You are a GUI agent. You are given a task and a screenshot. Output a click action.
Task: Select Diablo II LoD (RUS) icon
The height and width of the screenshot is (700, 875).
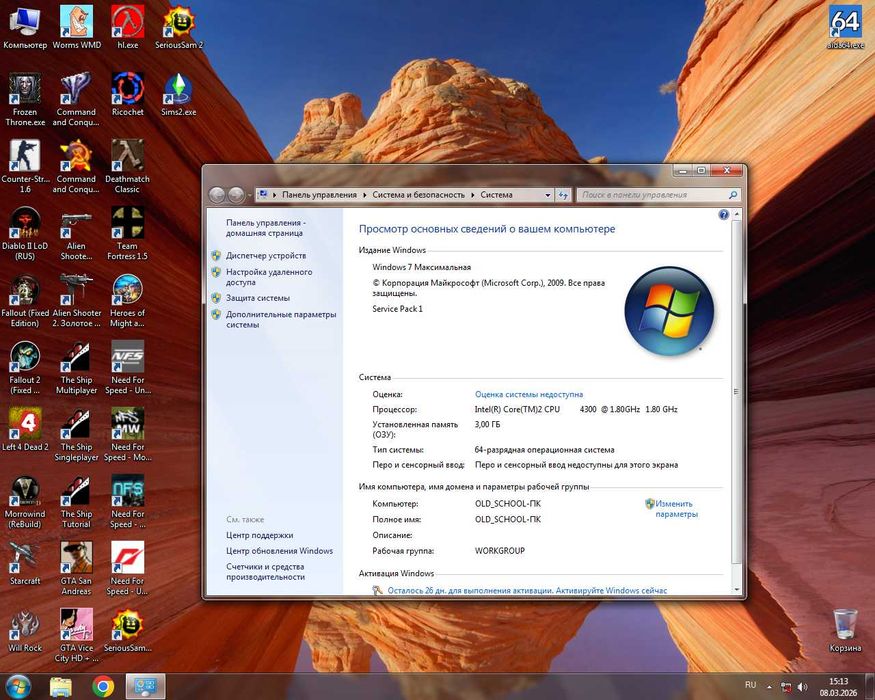point(25,233)
